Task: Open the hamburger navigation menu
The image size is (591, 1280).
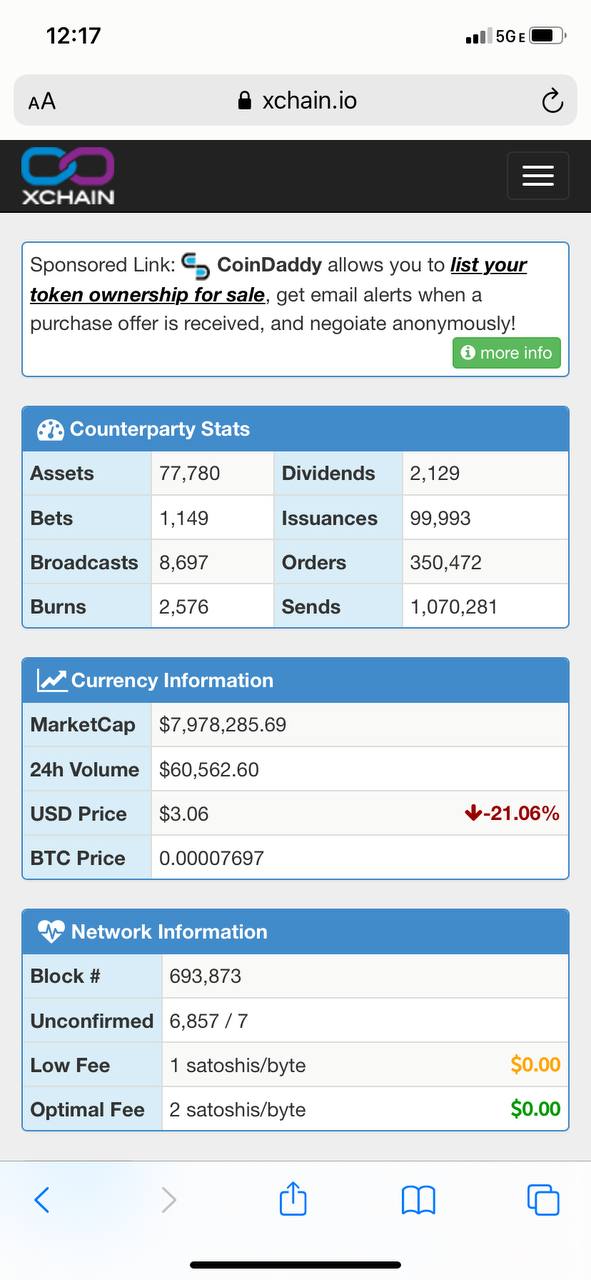Action: click(x=538, y=176)
